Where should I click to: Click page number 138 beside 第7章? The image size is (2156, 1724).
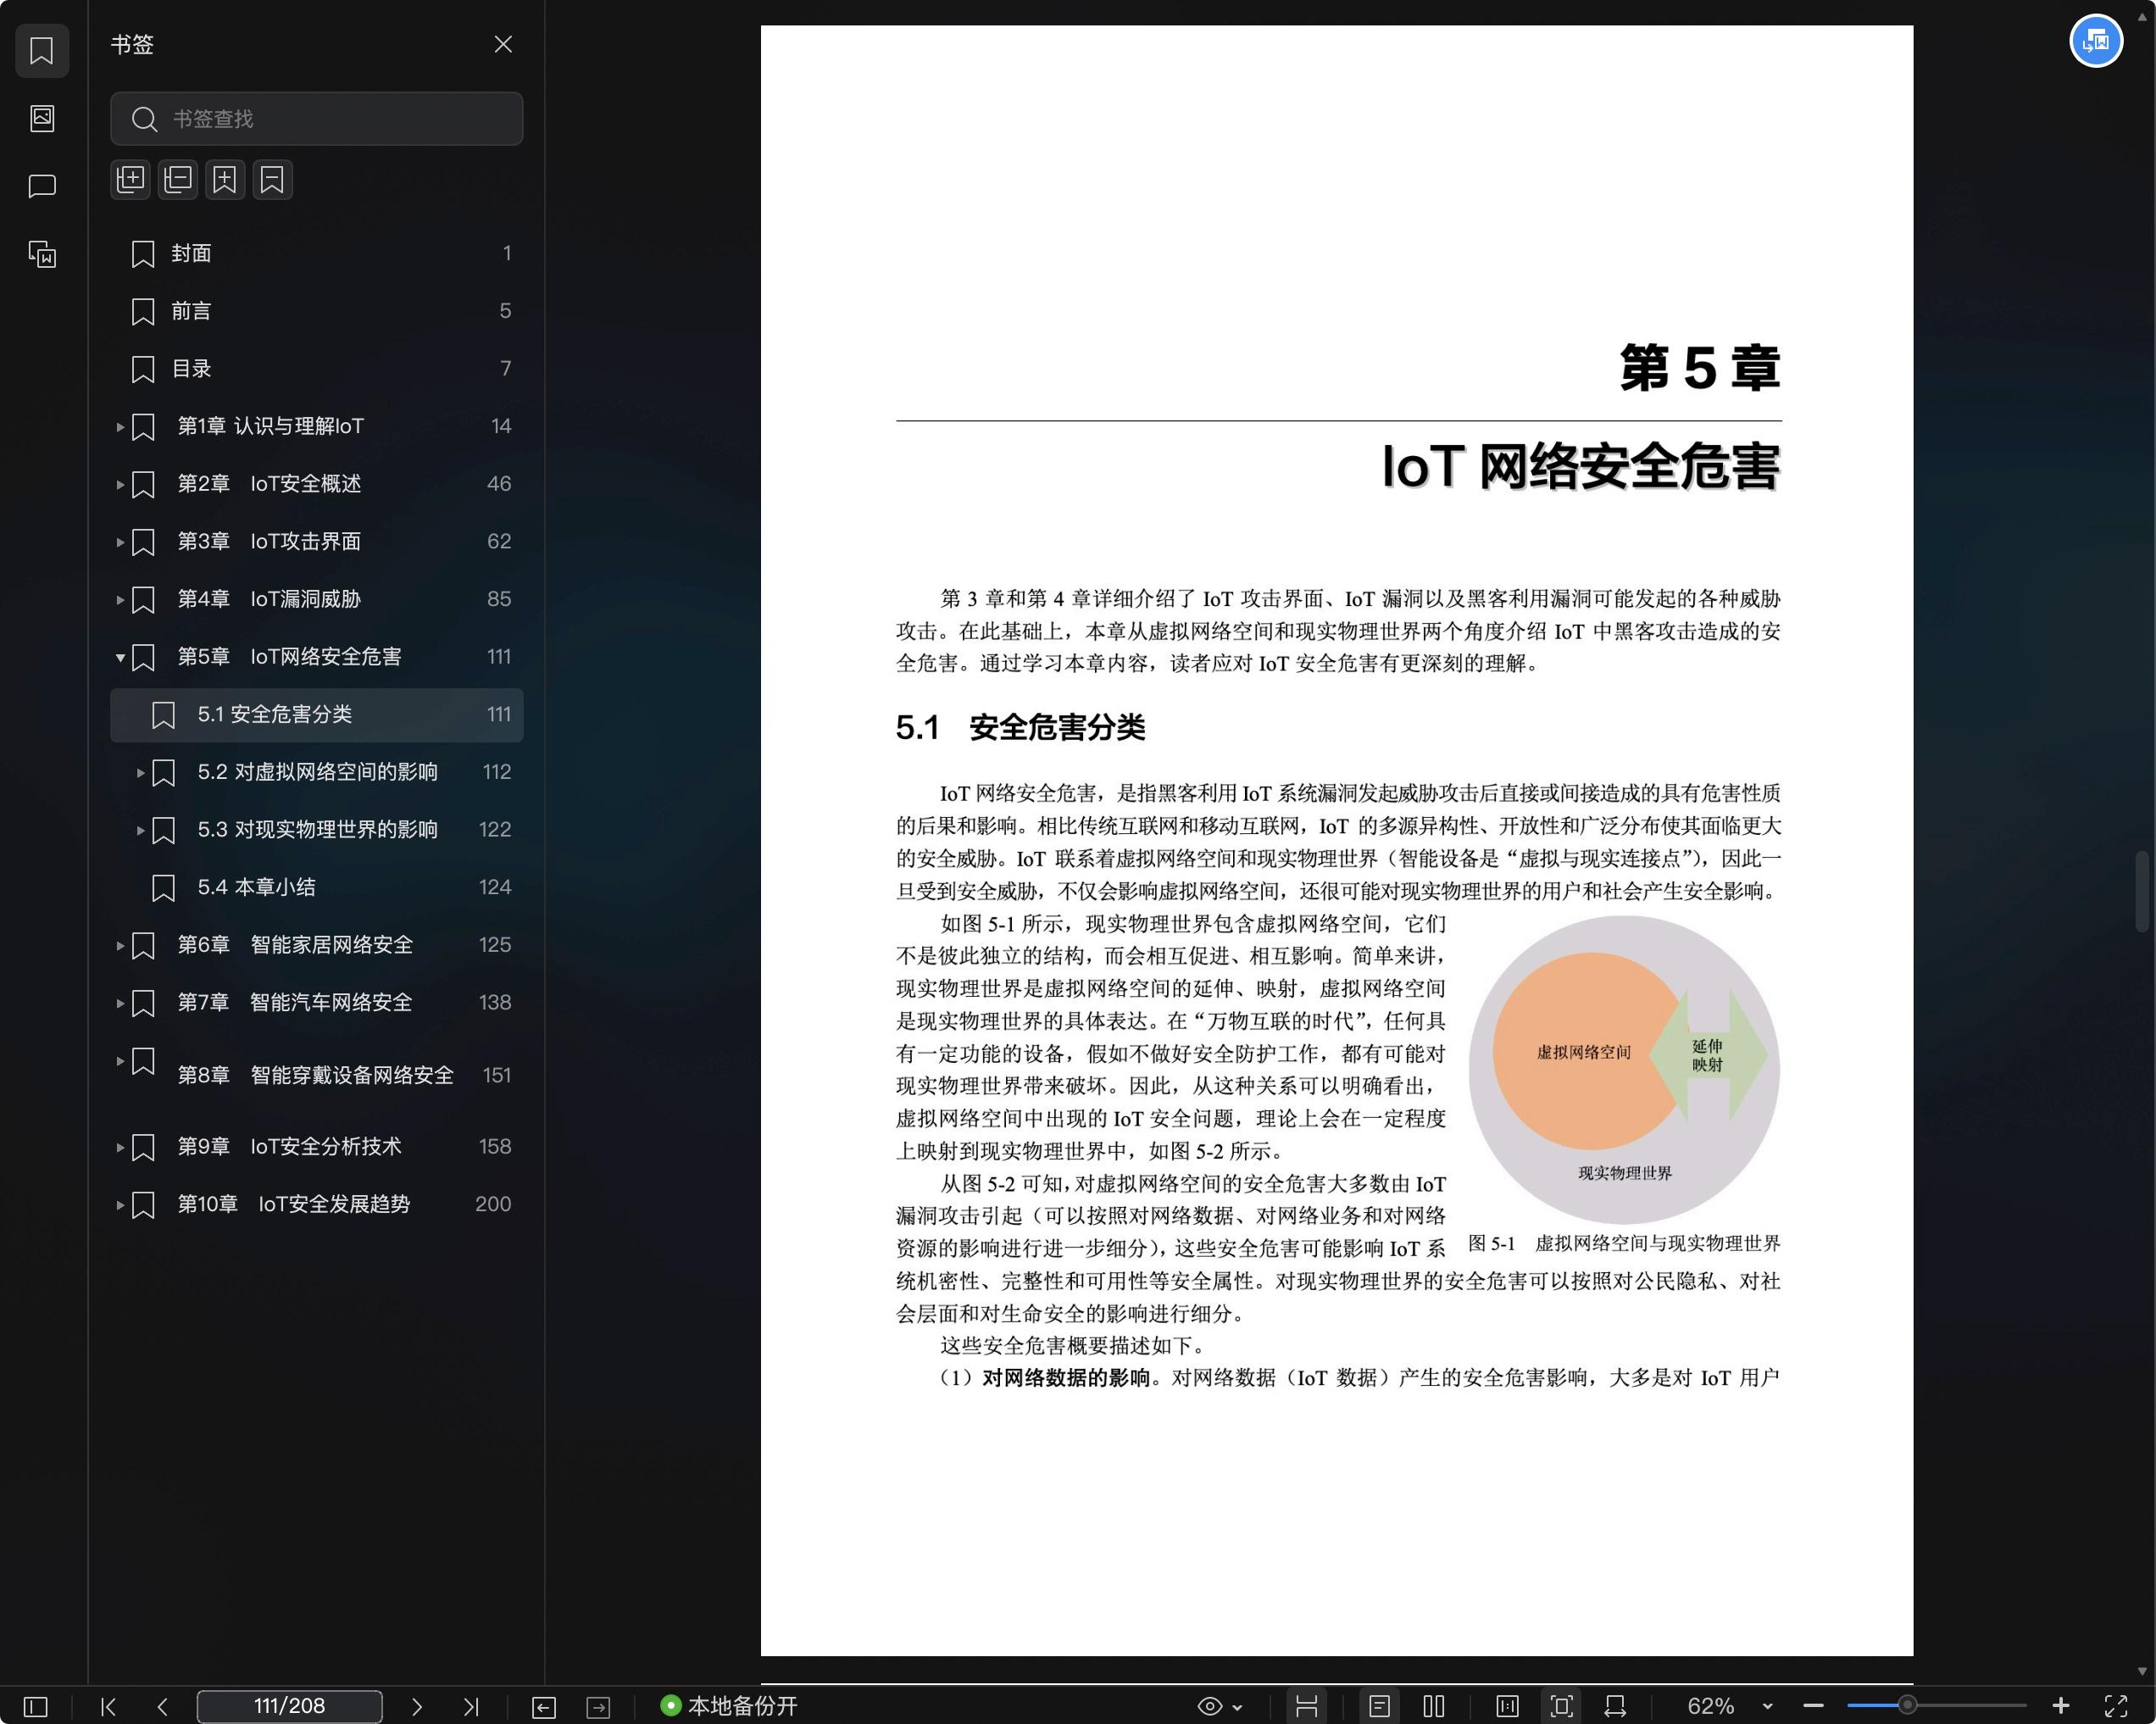click(x=494, y=1002)
